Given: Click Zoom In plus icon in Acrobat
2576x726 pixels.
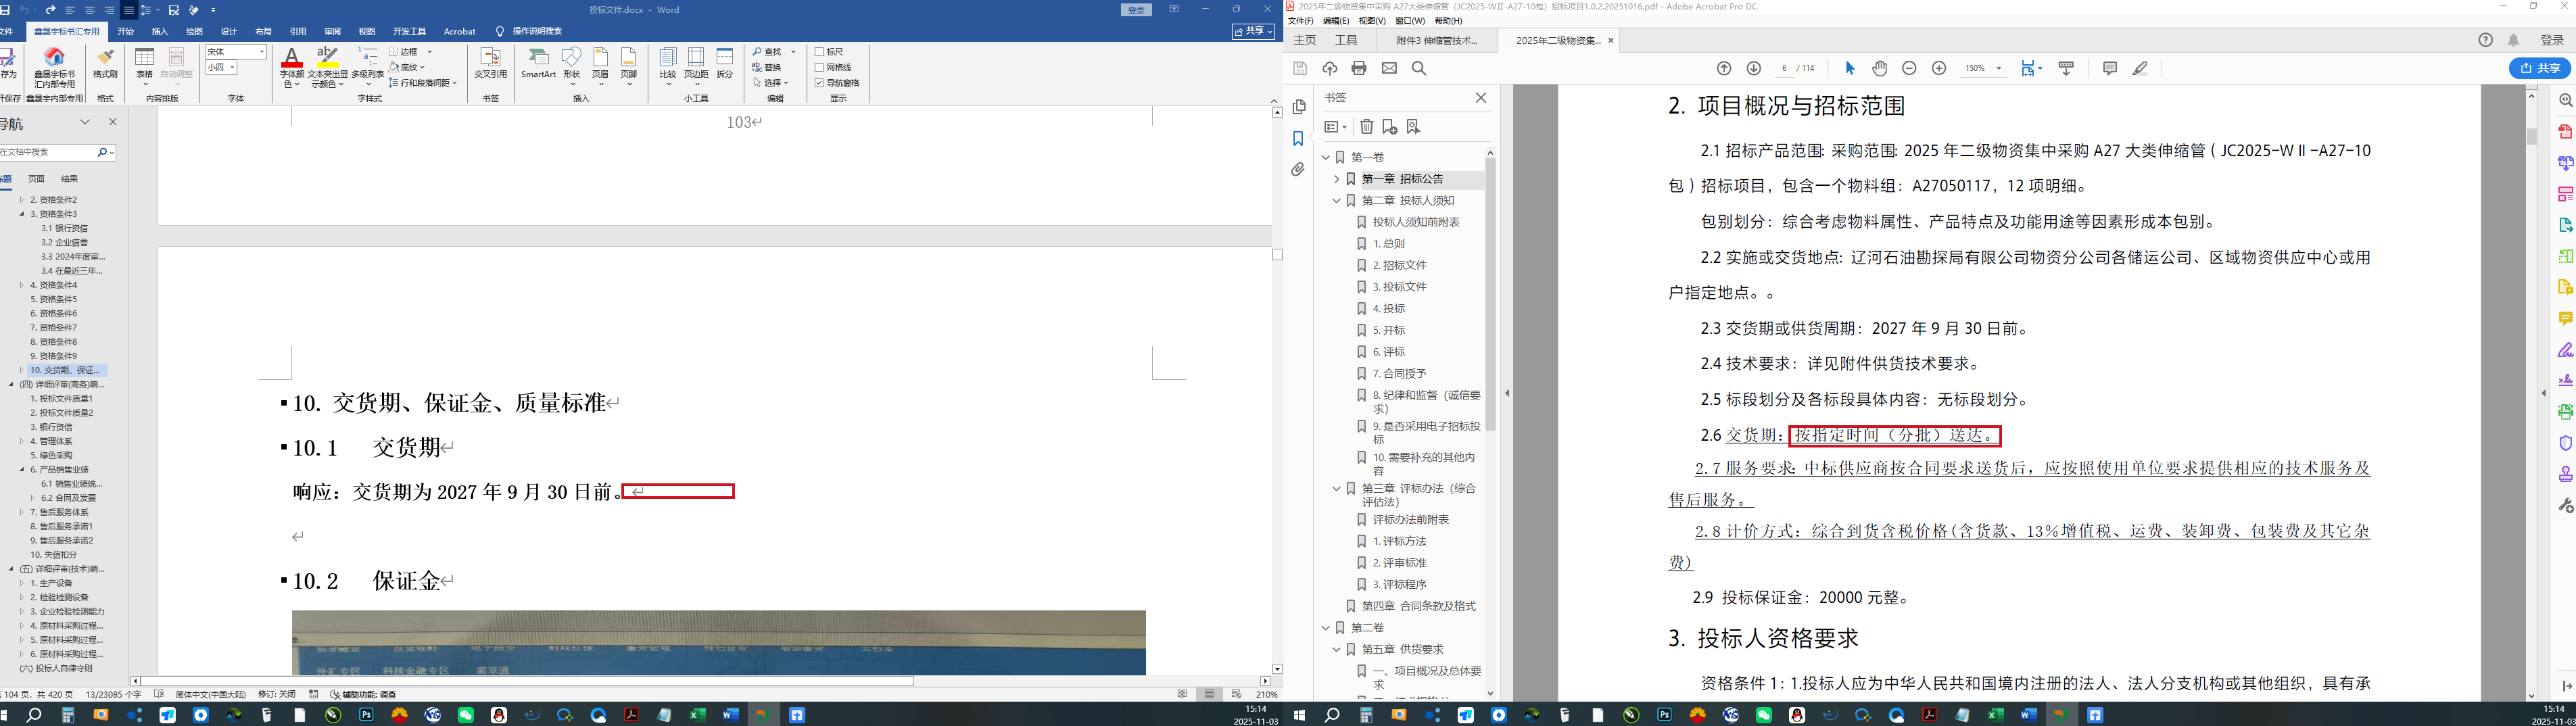Looking at the screenshot, I should (1938, 68).
